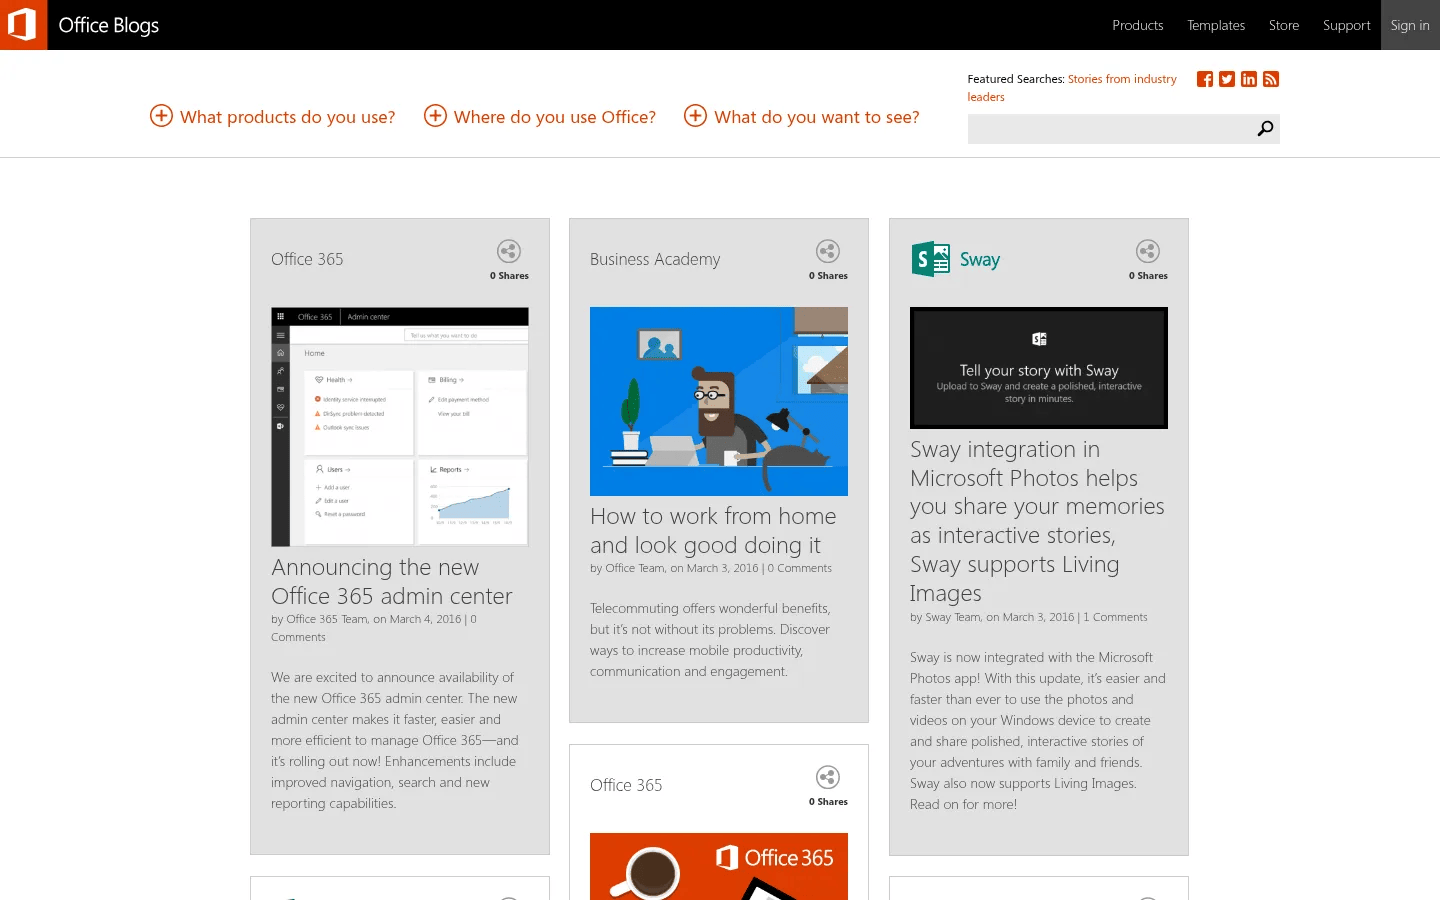Open the Facebook social icon
1440x900 pixels.
1205,79
